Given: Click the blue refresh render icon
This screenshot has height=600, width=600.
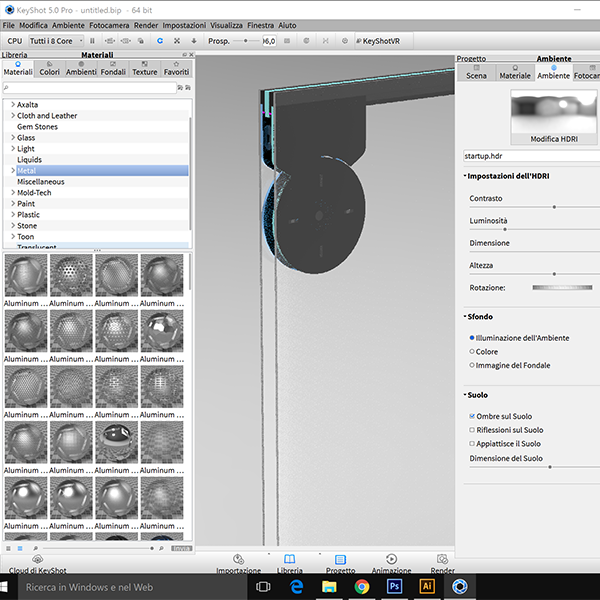Looking at the screenshot, I should point(160,41).
